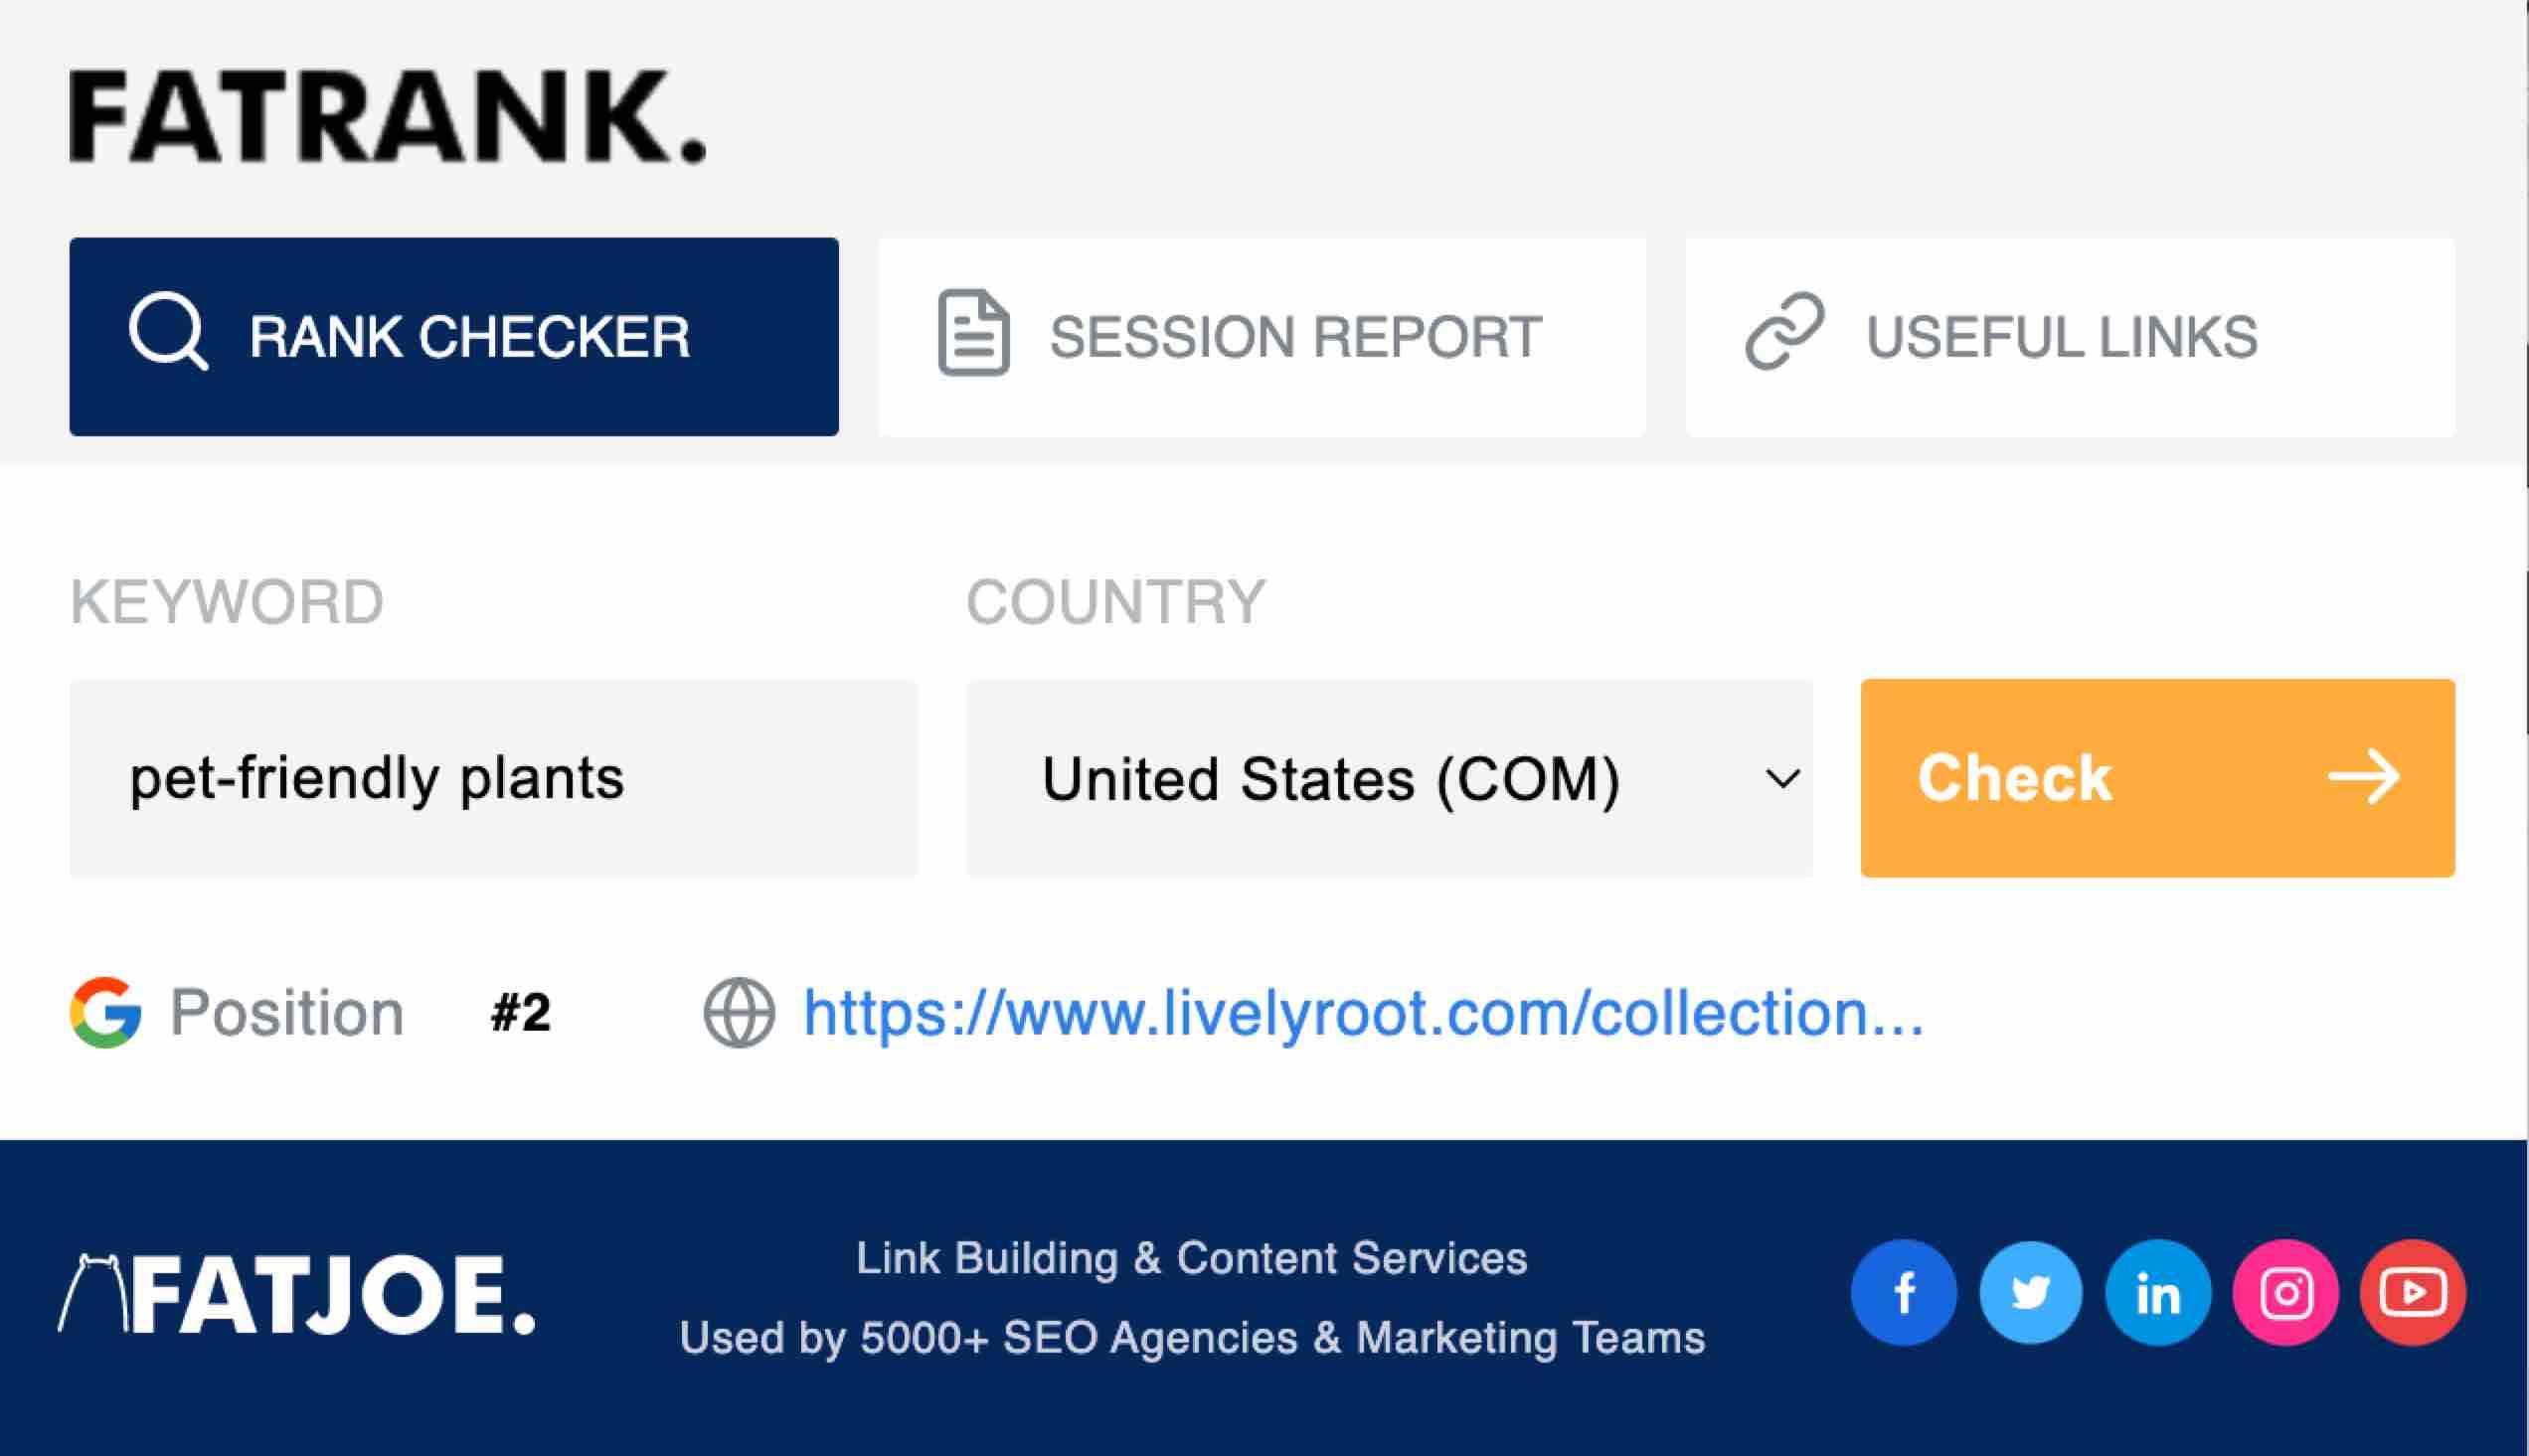Image resolution: width=2529 pixels, height=1456 pixels.
Task: Click the keyword input field
Action: click(493, 776)
